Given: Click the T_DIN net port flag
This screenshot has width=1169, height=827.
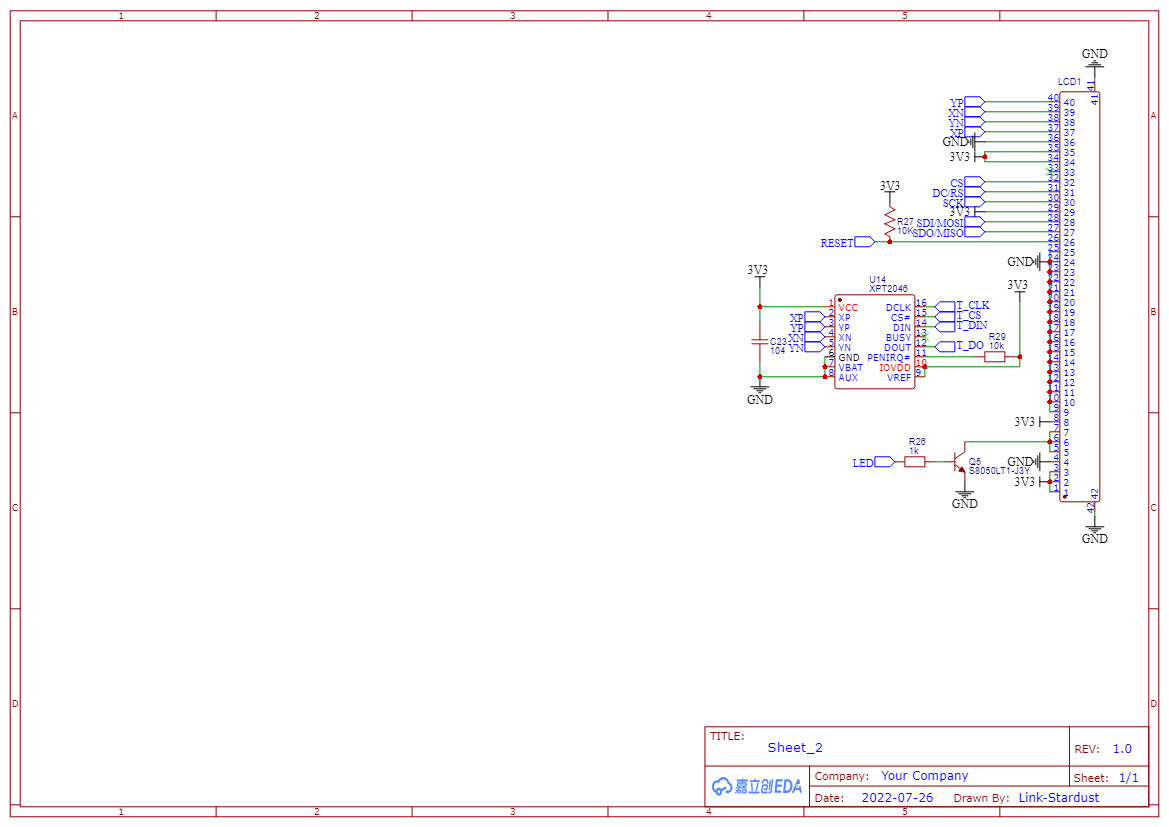Looking at the screenshot, I should coord(945,327).
